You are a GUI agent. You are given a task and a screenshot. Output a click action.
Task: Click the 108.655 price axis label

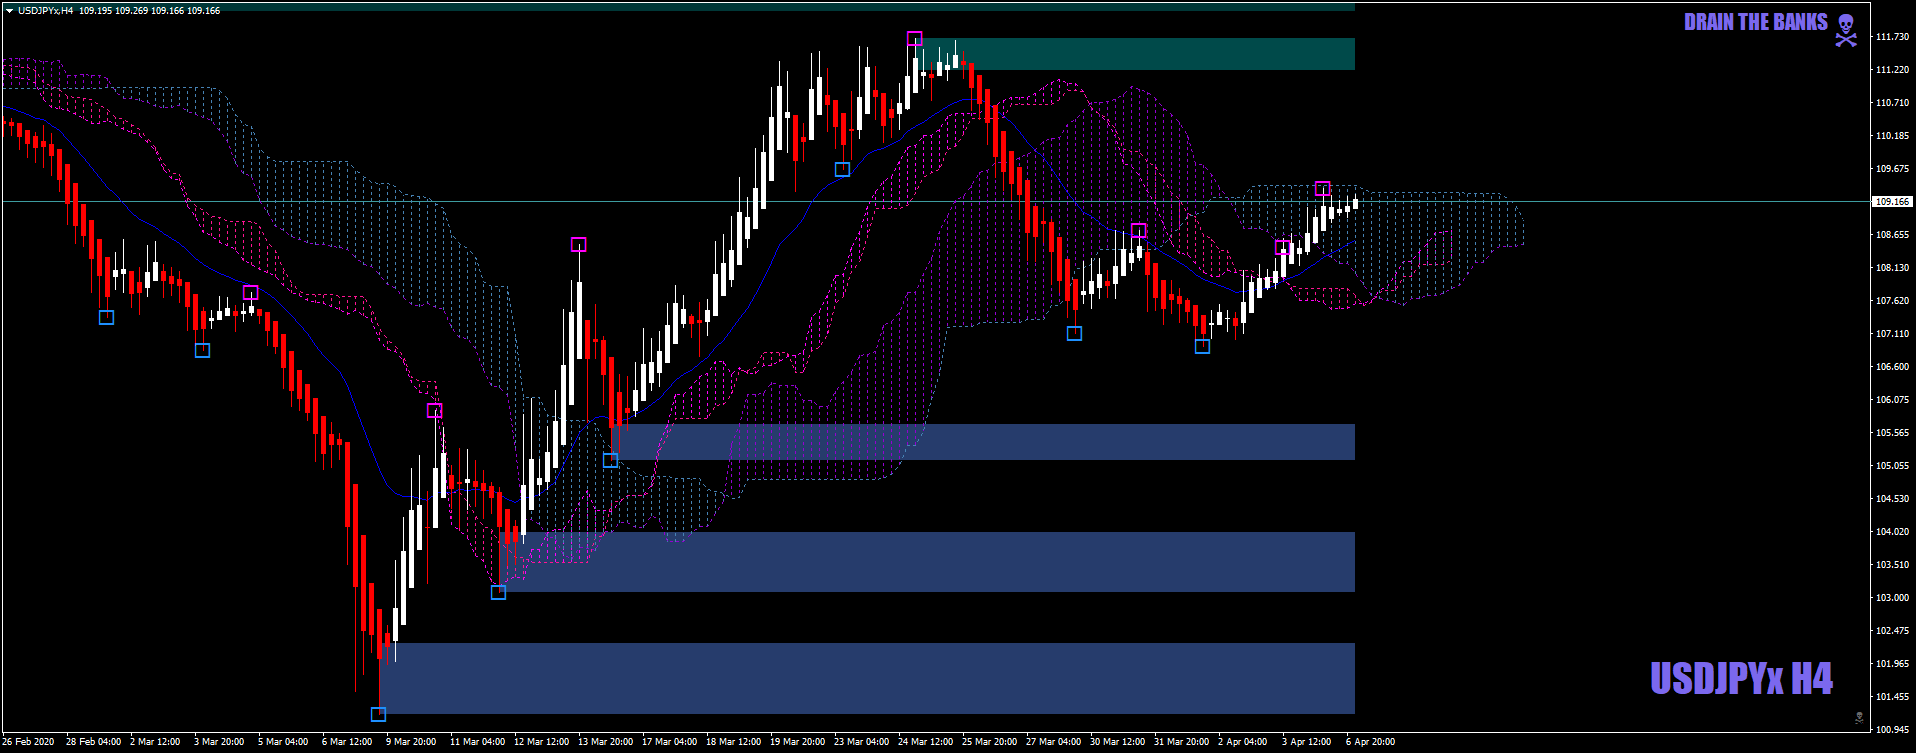pos(1893,235)
